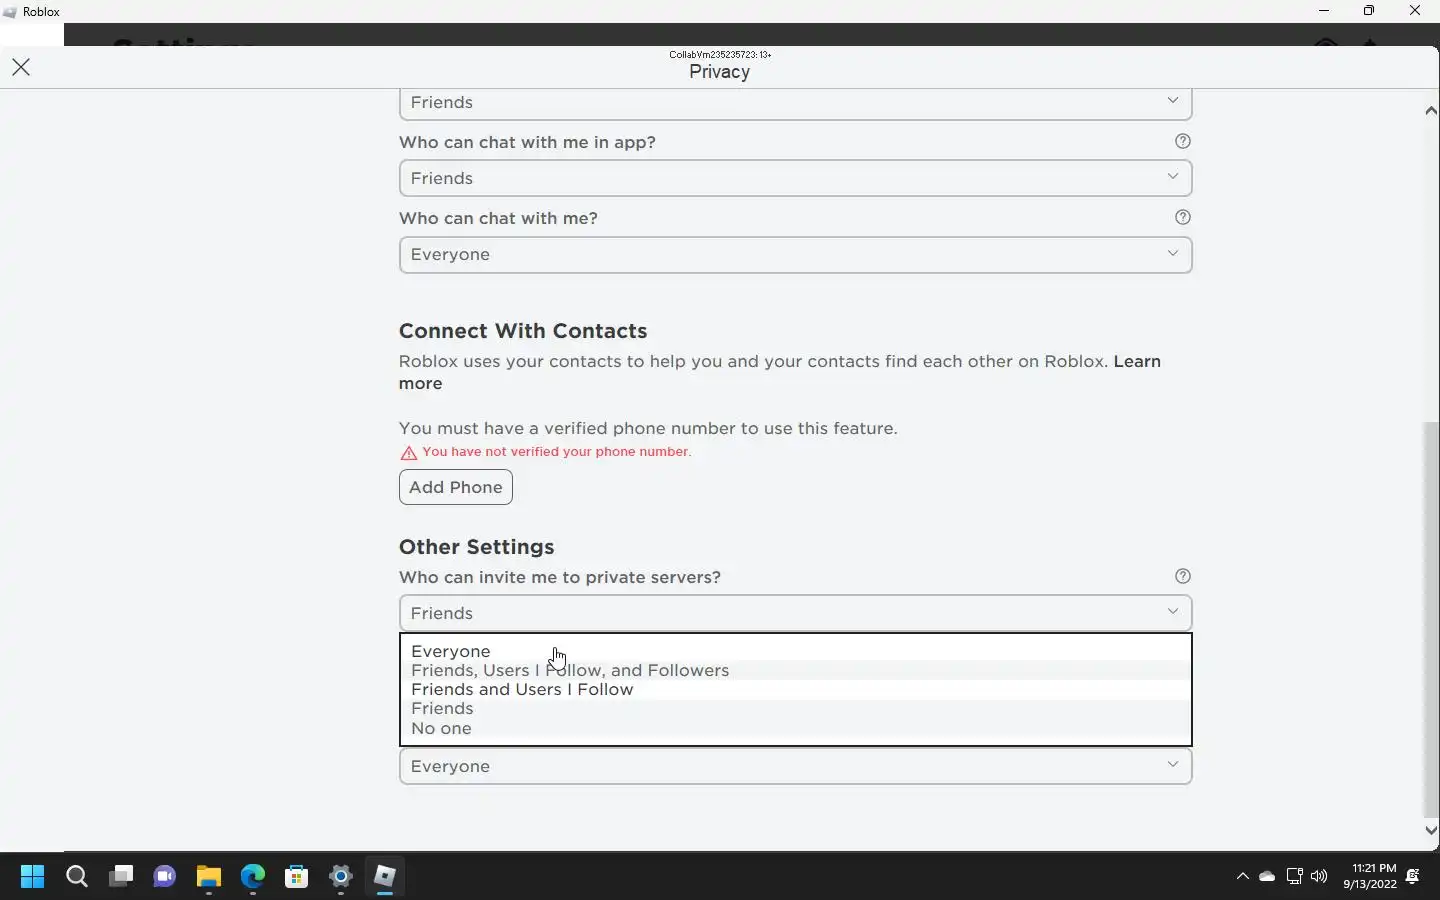
Task: Open the partially visible Friends dropdown at top
Action: [795, 103]
